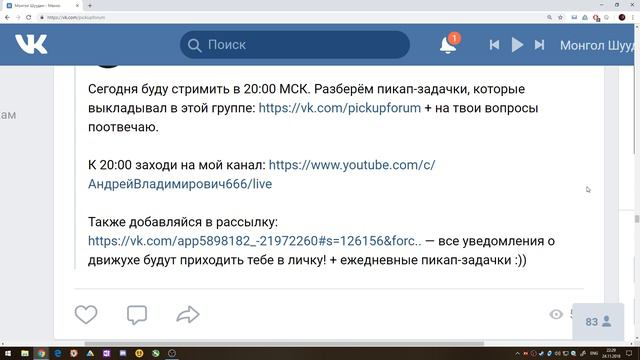Click the horizontal page scrollbar

point(284,344)
